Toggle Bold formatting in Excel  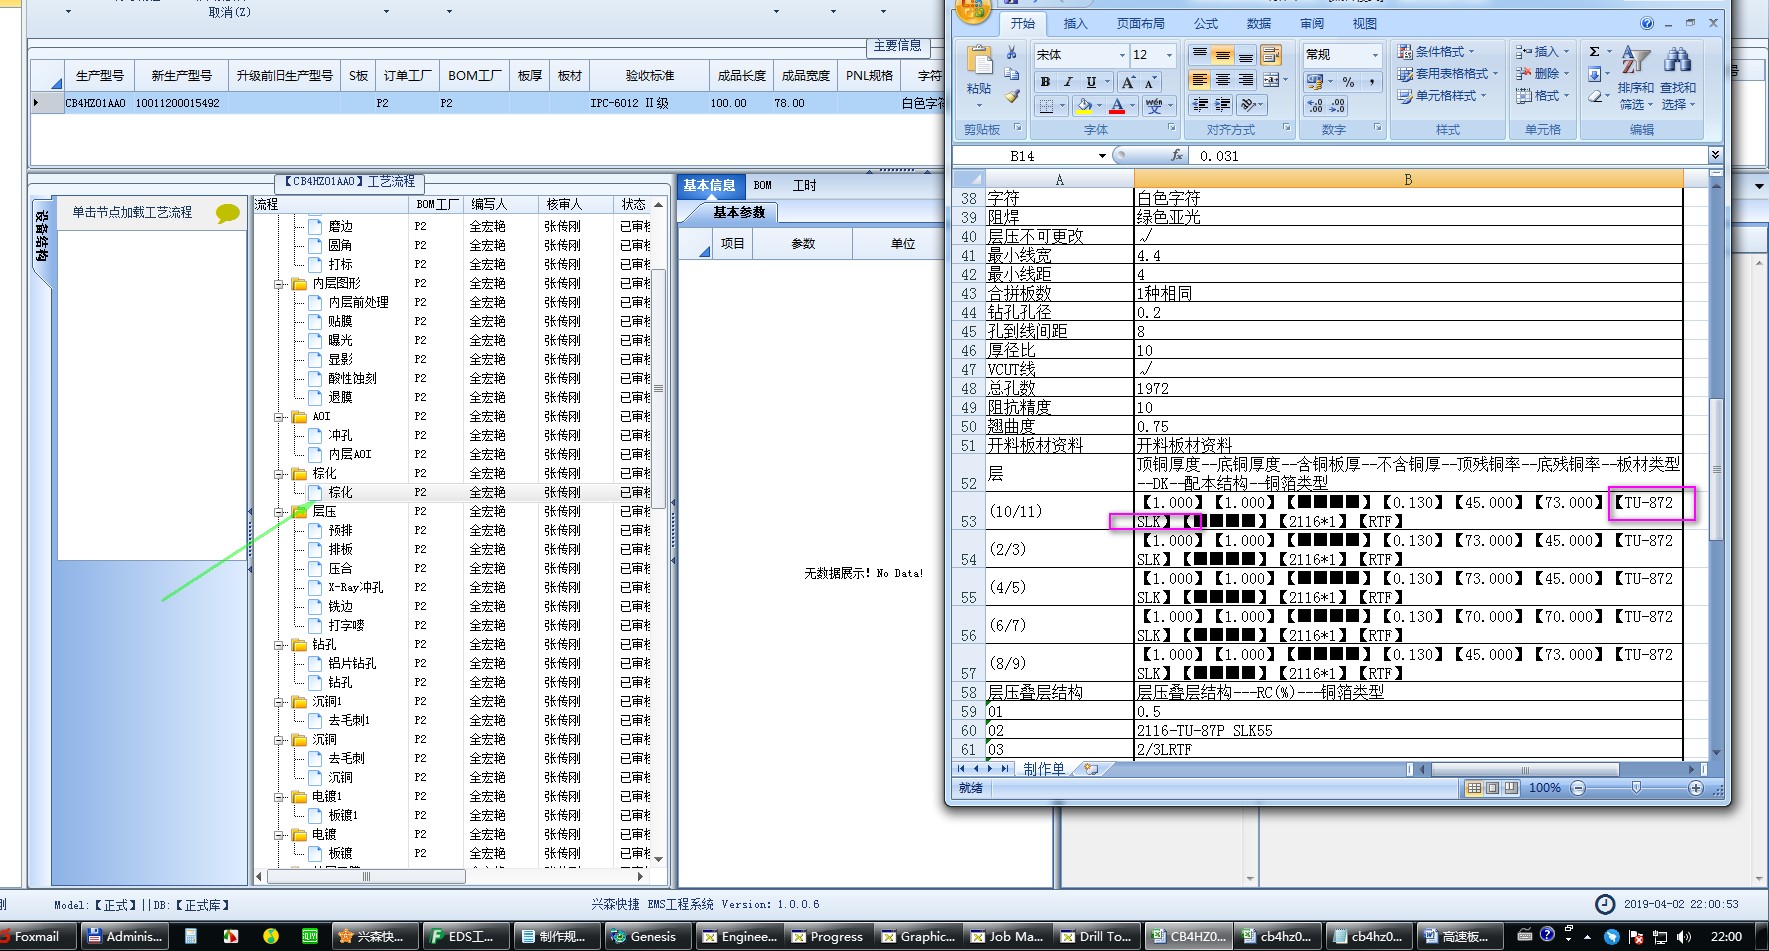pyautogui.click(x=1045, y=82)
